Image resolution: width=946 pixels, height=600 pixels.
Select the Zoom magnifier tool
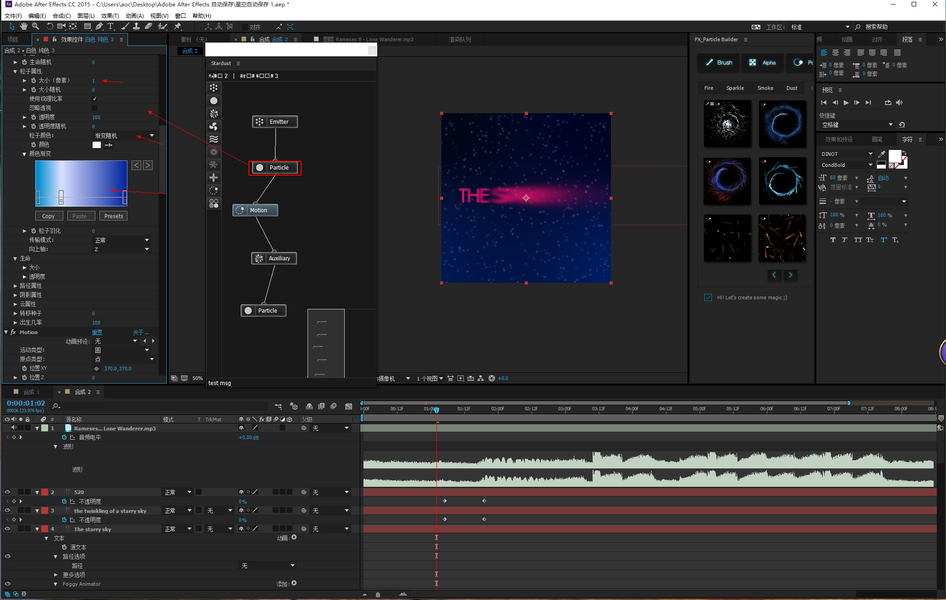coord(35,27)
